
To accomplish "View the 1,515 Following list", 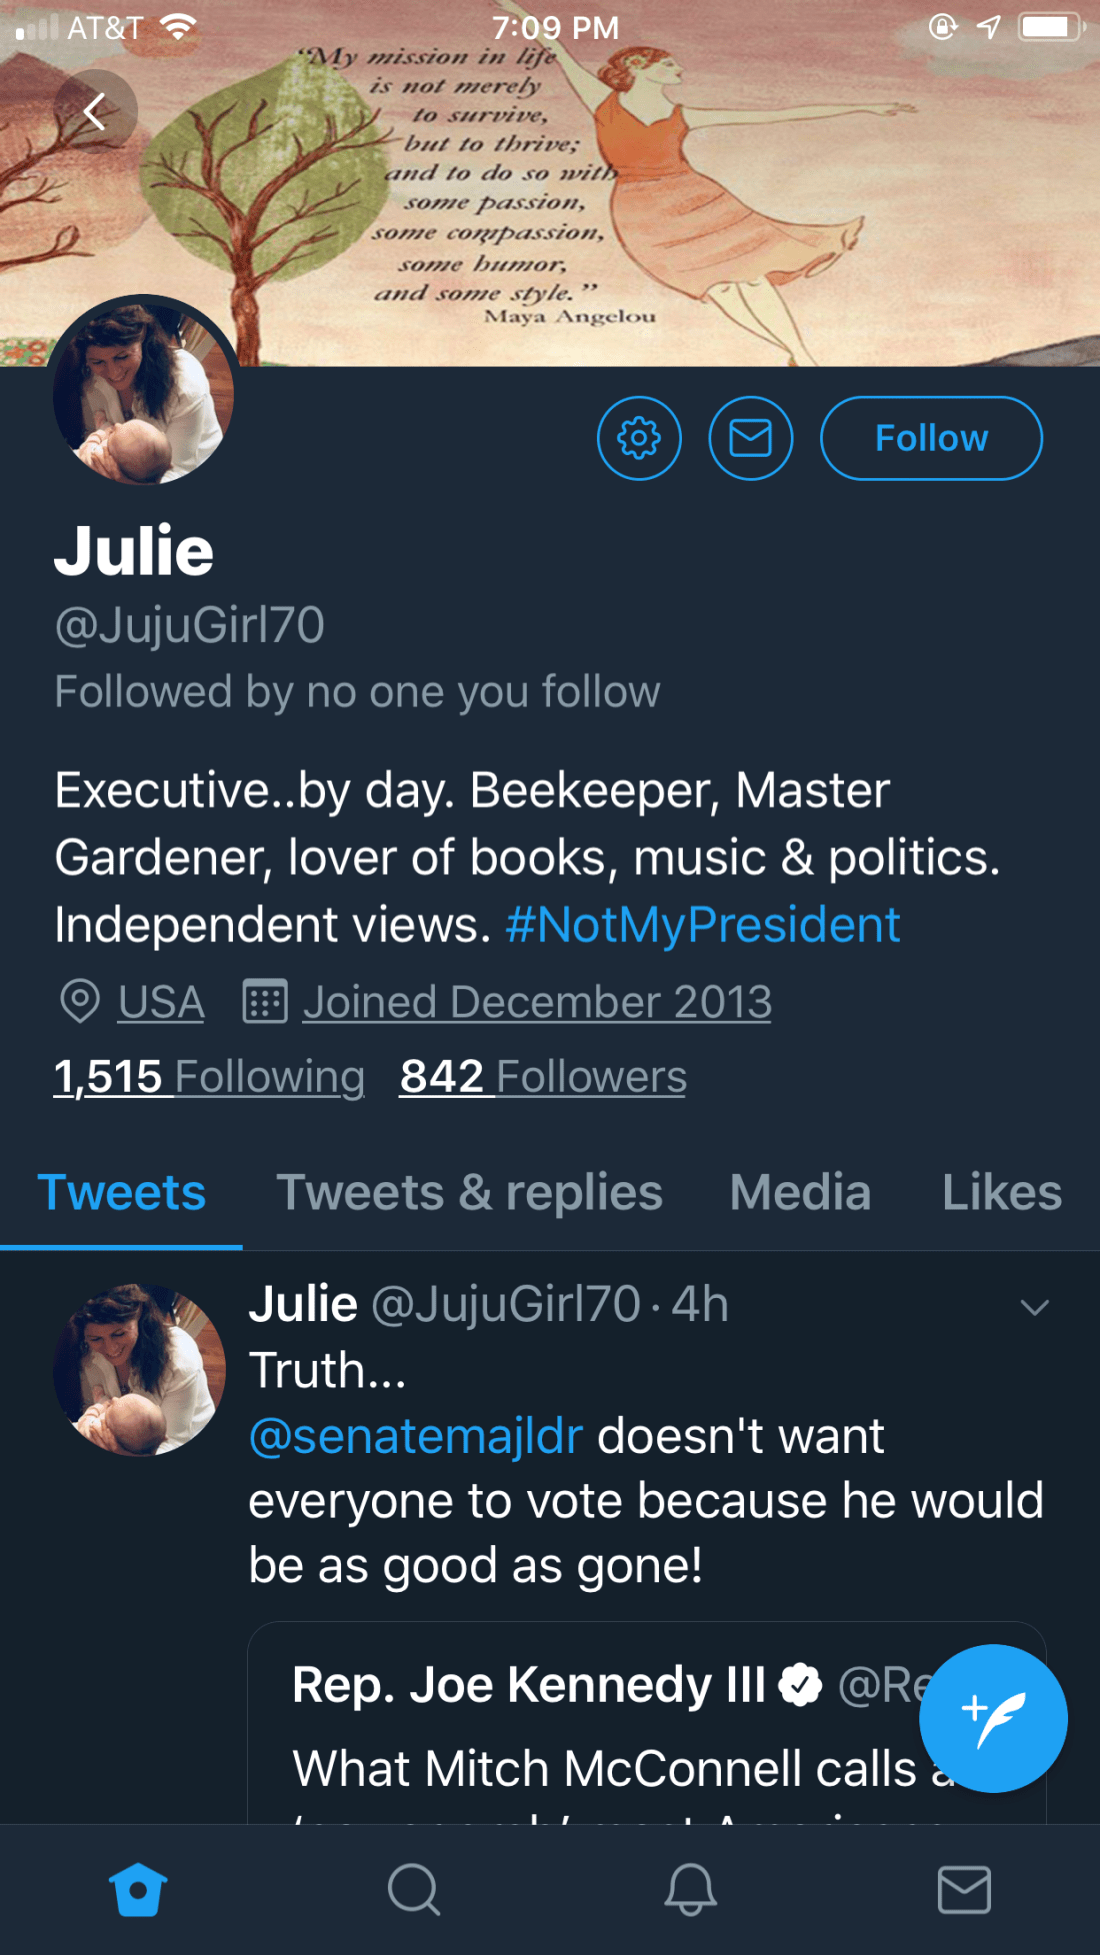I will [x=209, y=1077].
